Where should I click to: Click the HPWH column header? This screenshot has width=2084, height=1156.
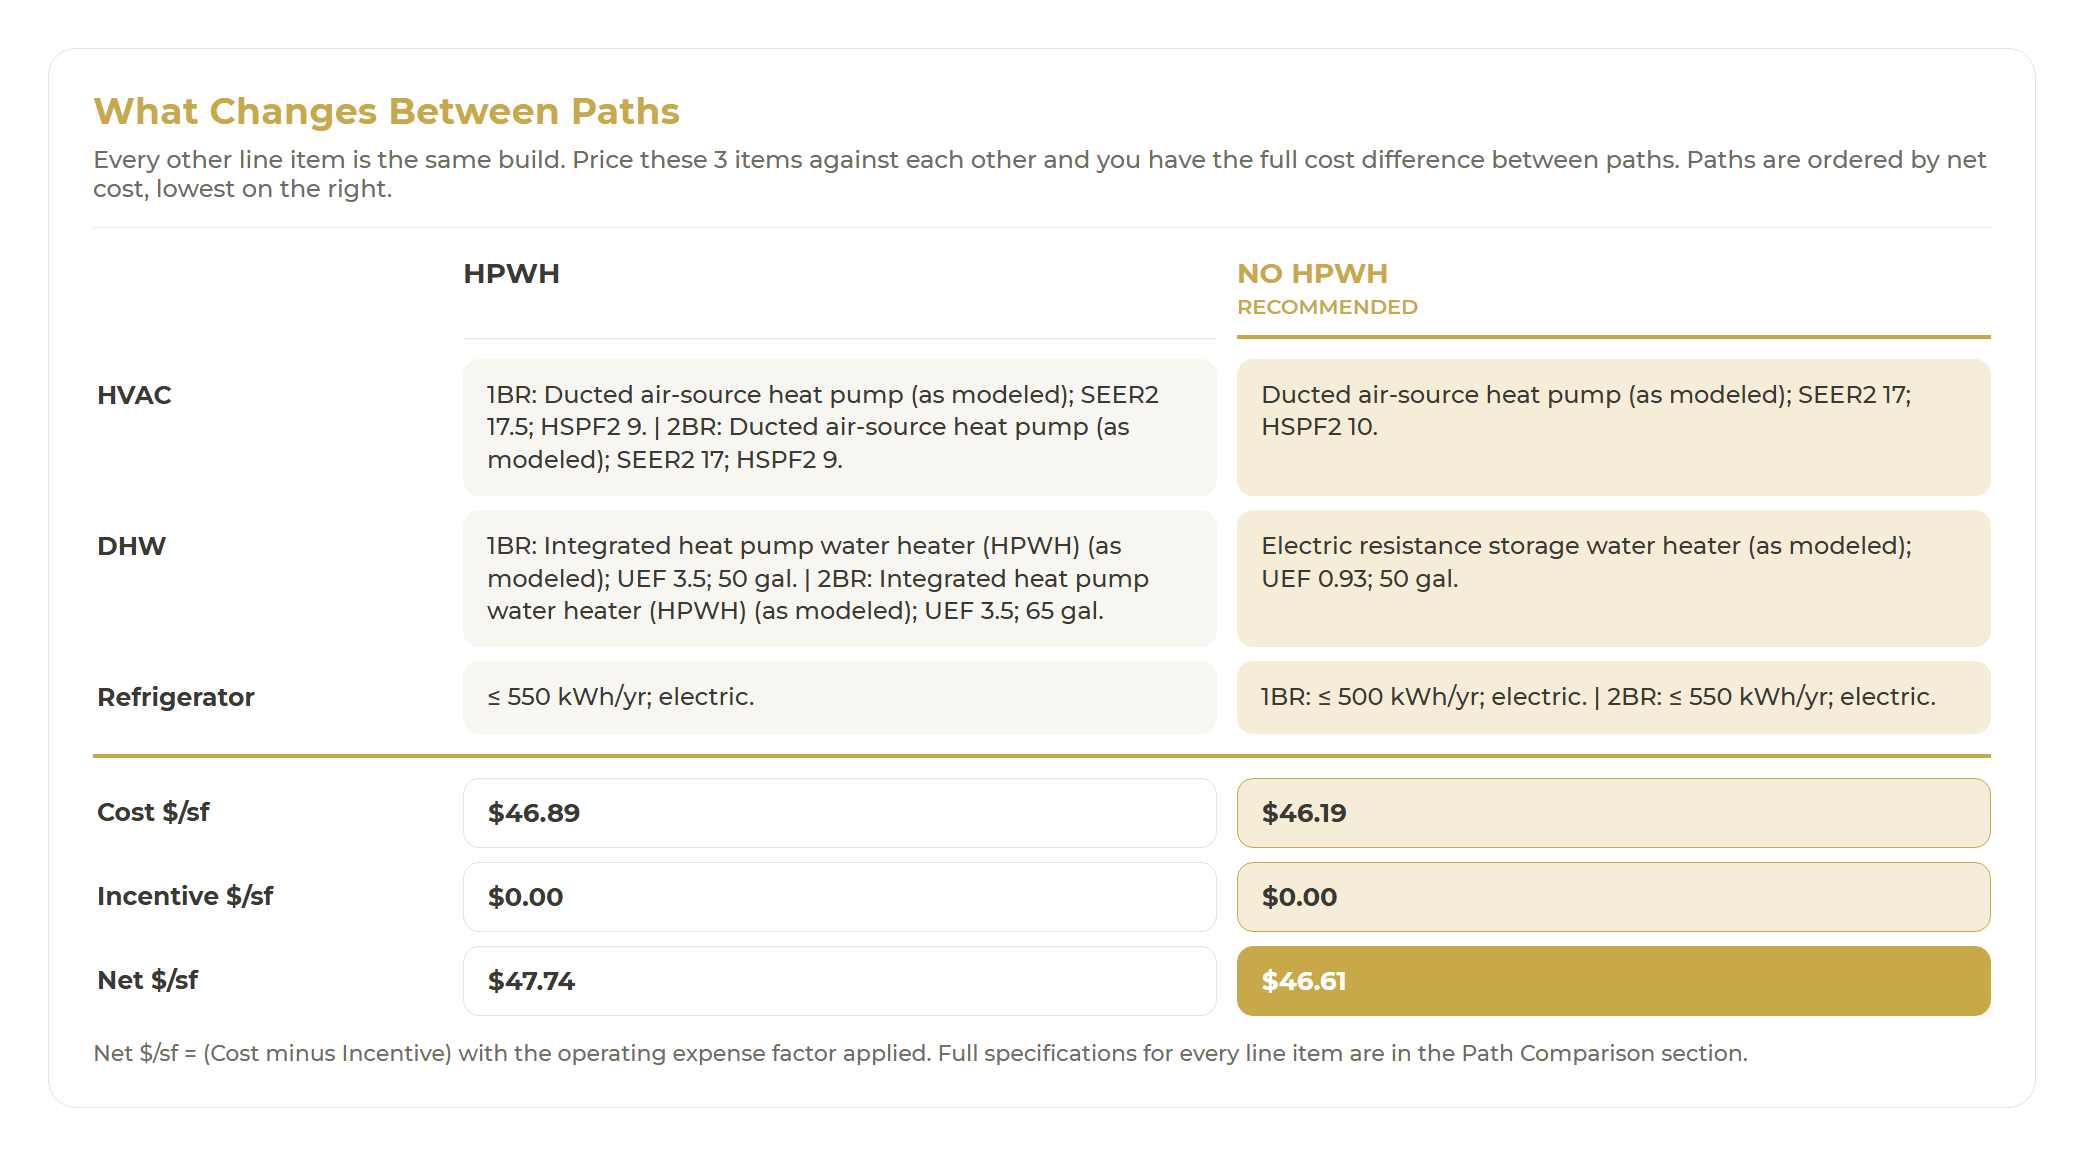tap(511, 274)
